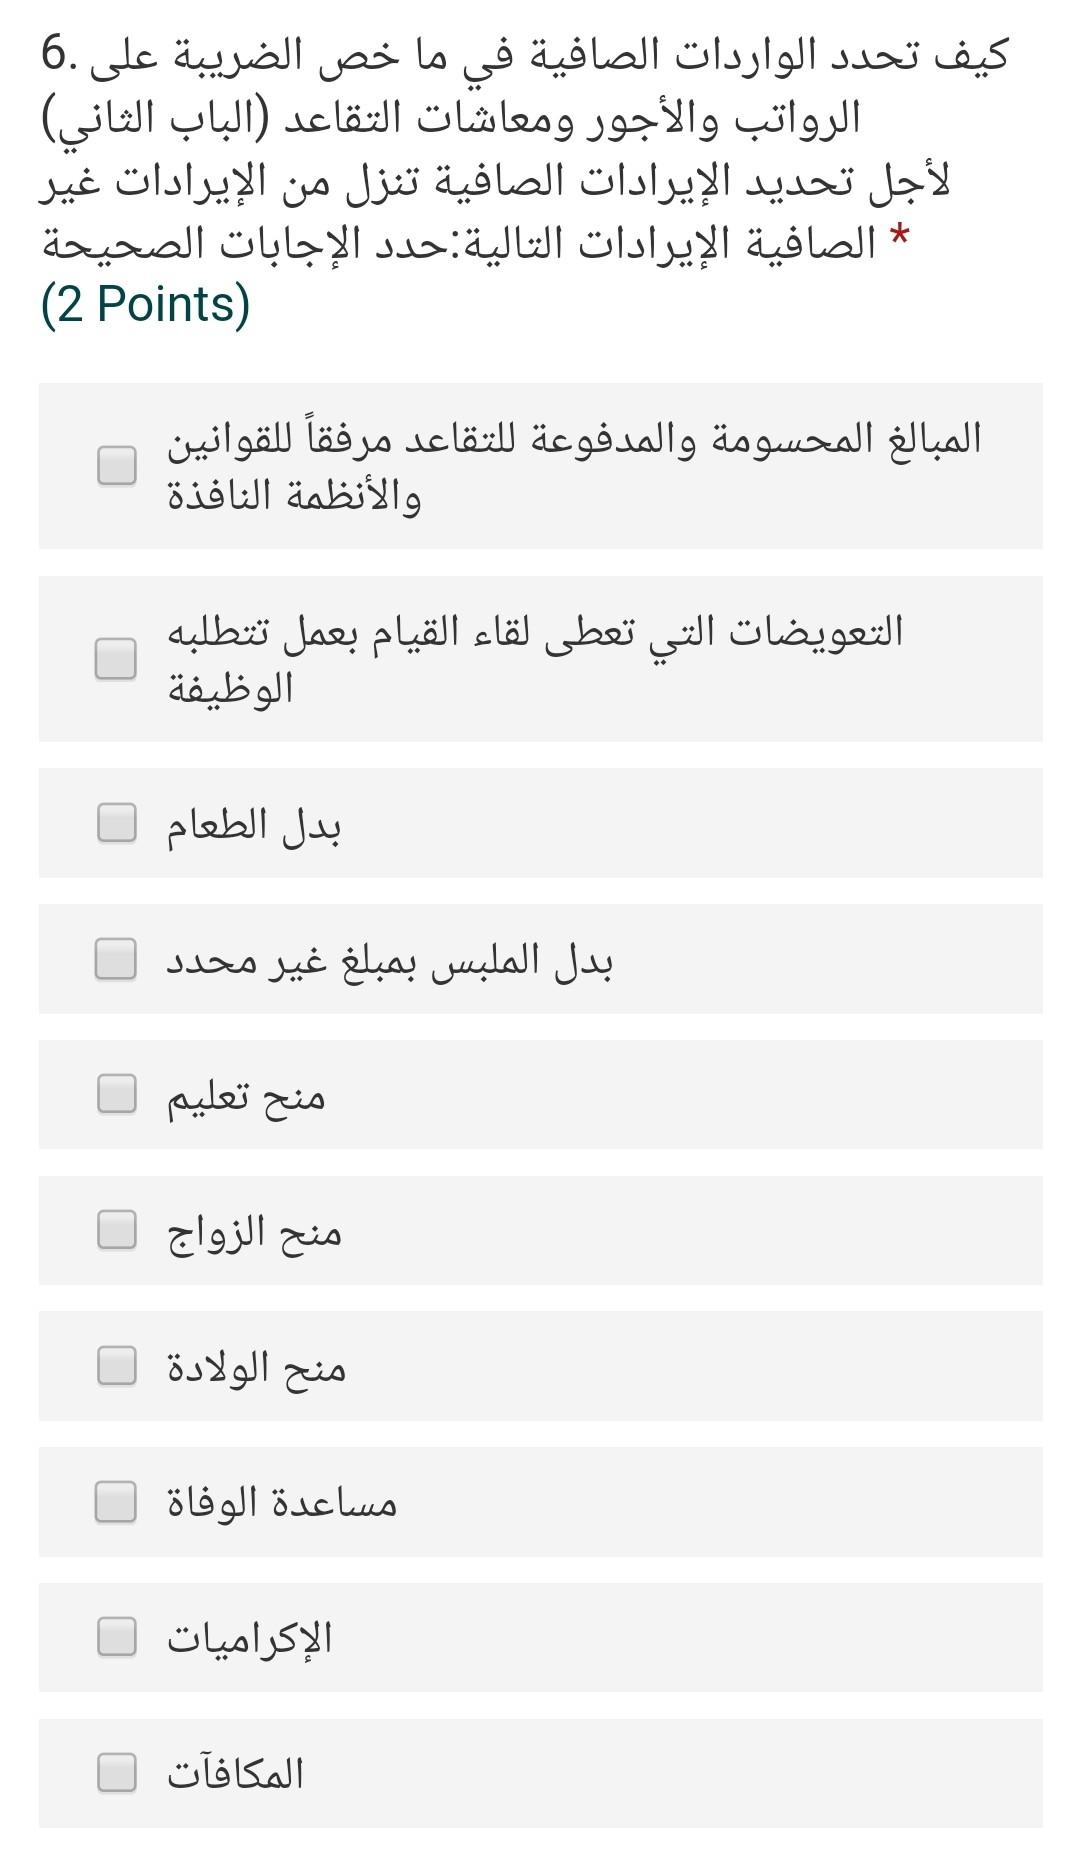The width and height of the screenshot is (1066, 1867).
Task: Select the option about بدل الملبس allowance
Action: pos(390,960)
